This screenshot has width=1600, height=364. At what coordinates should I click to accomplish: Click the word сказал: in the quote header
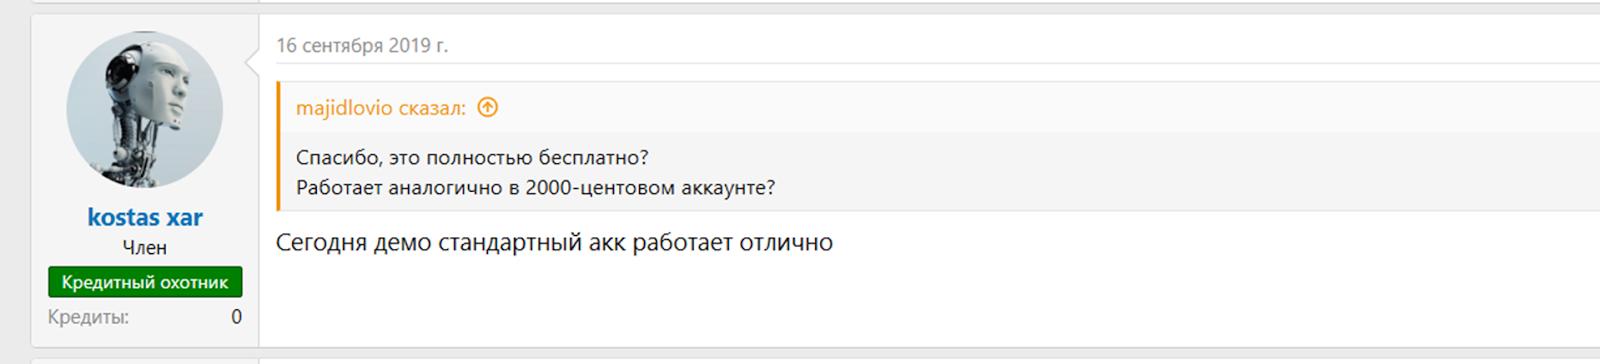432,108
